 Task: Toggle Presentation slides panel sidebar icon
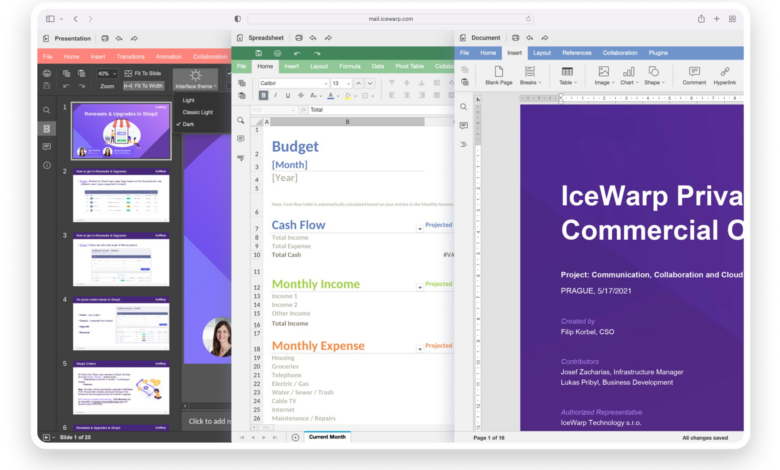point(47,129)
